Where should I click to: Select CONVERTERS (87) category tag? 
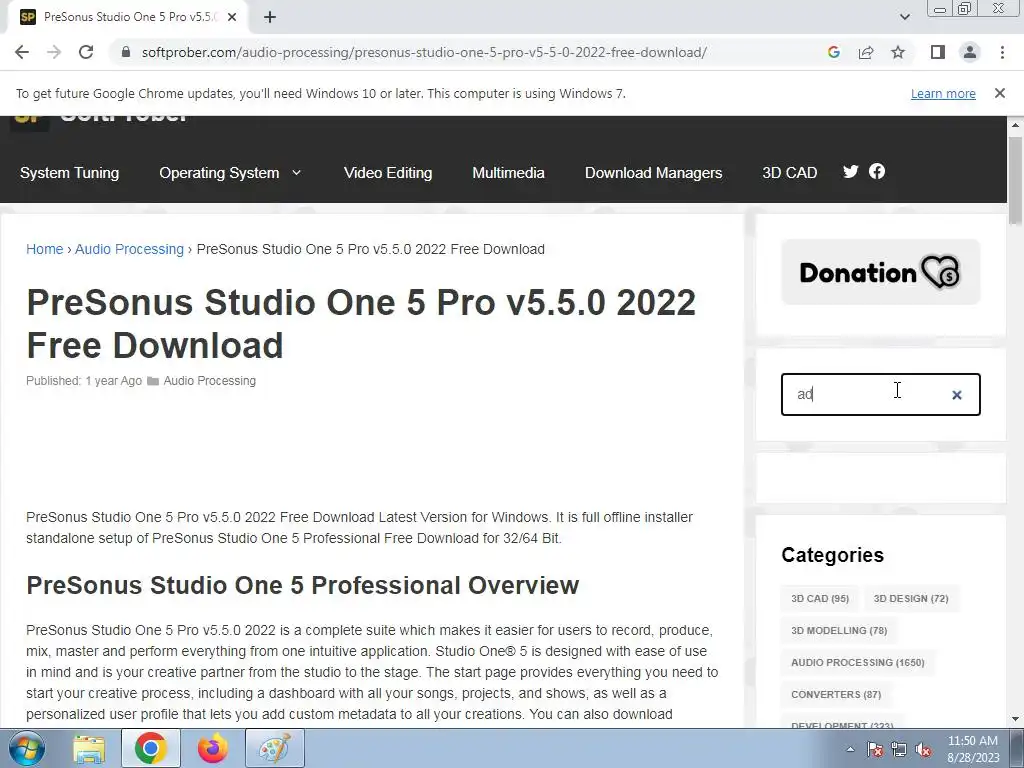click(x=836, y=694)
